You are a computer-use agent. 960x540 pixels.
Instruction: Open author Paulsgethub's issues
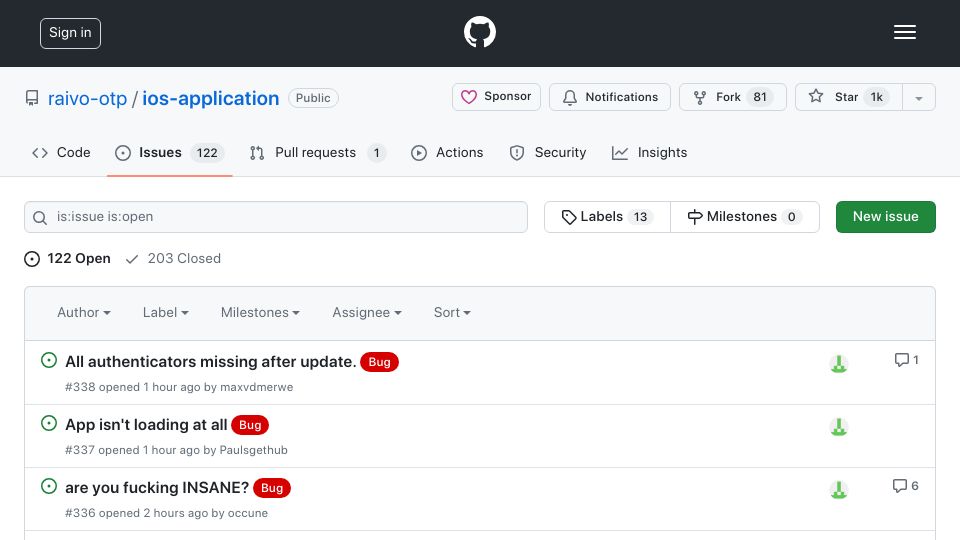pyautogui.click(x=253, y=450)
